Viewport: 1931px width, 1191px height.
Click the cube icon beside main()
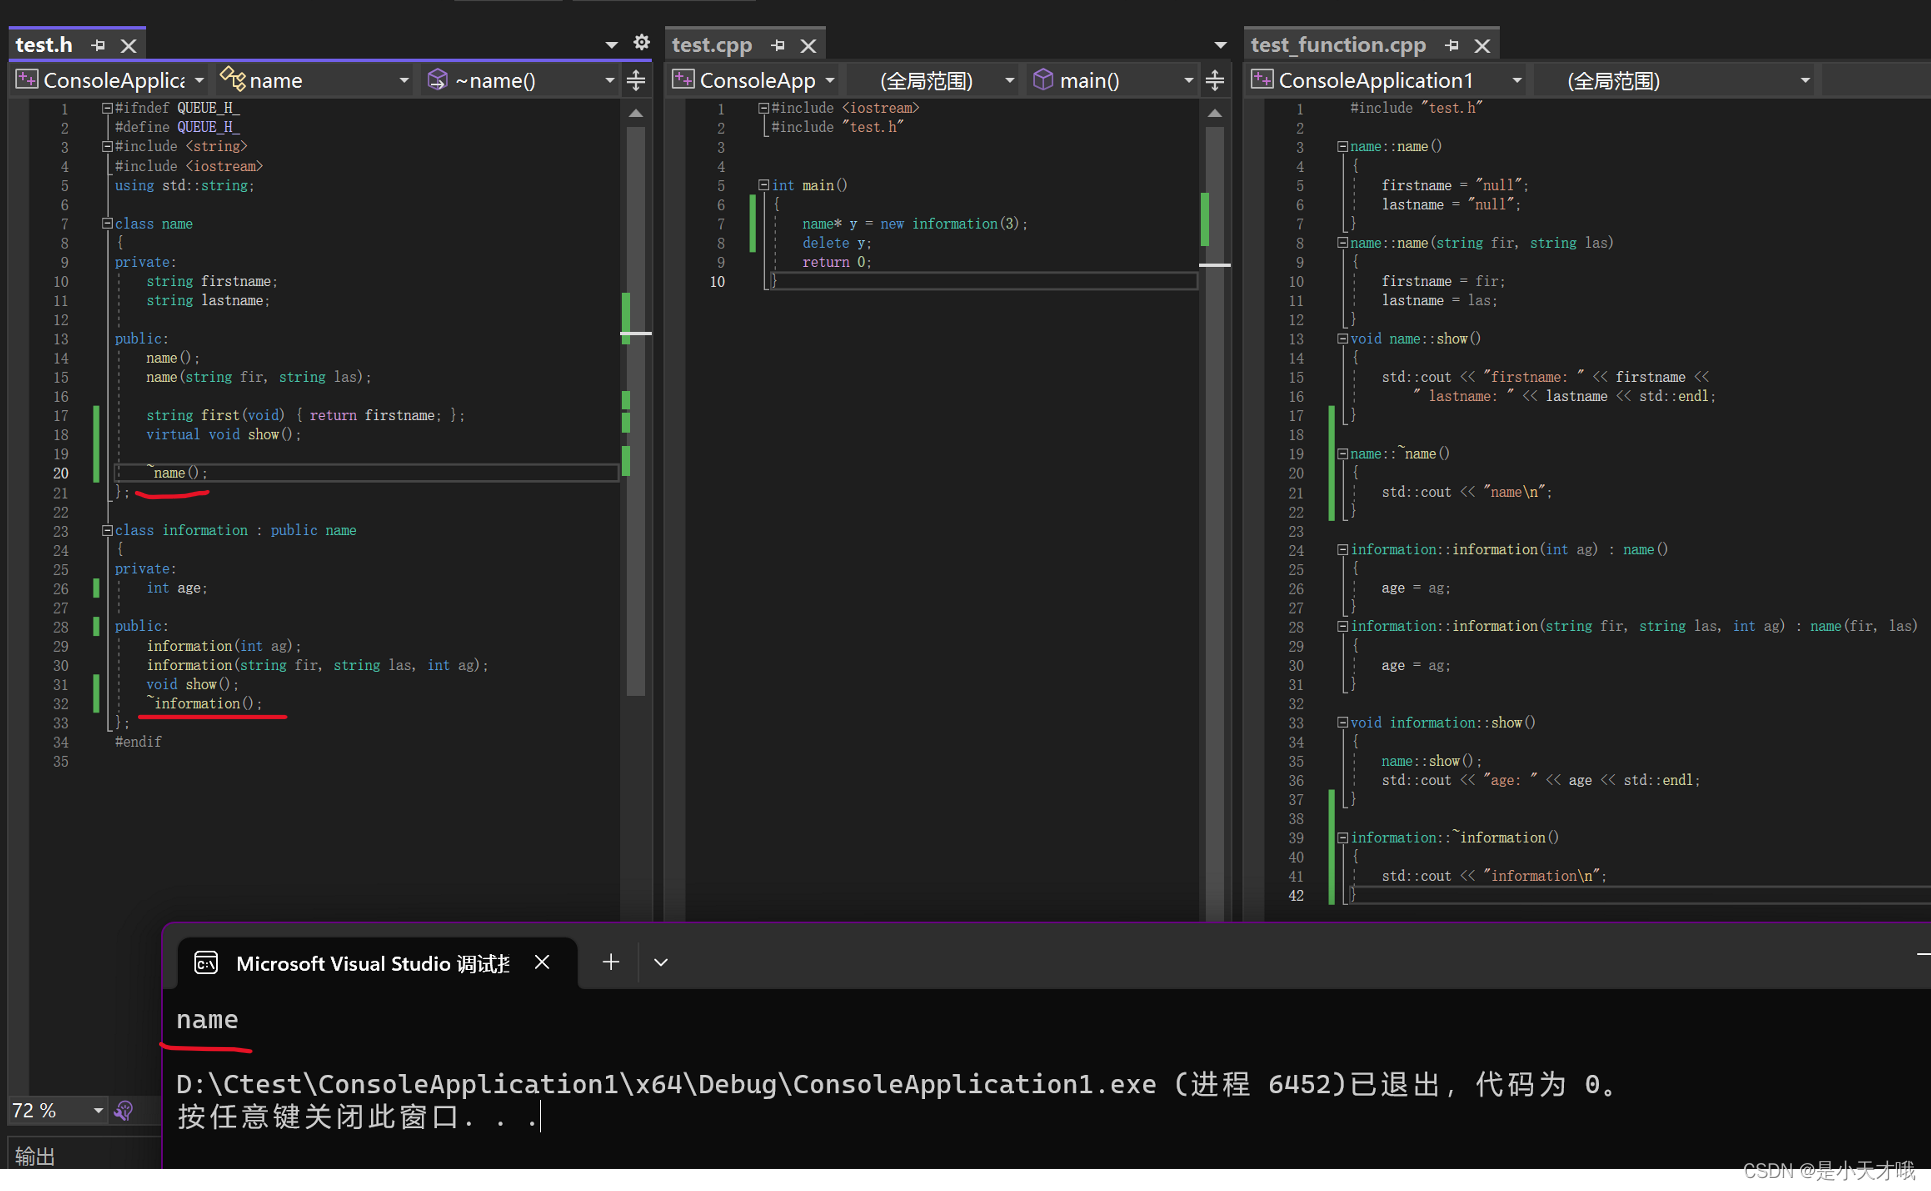(1043, 79)
